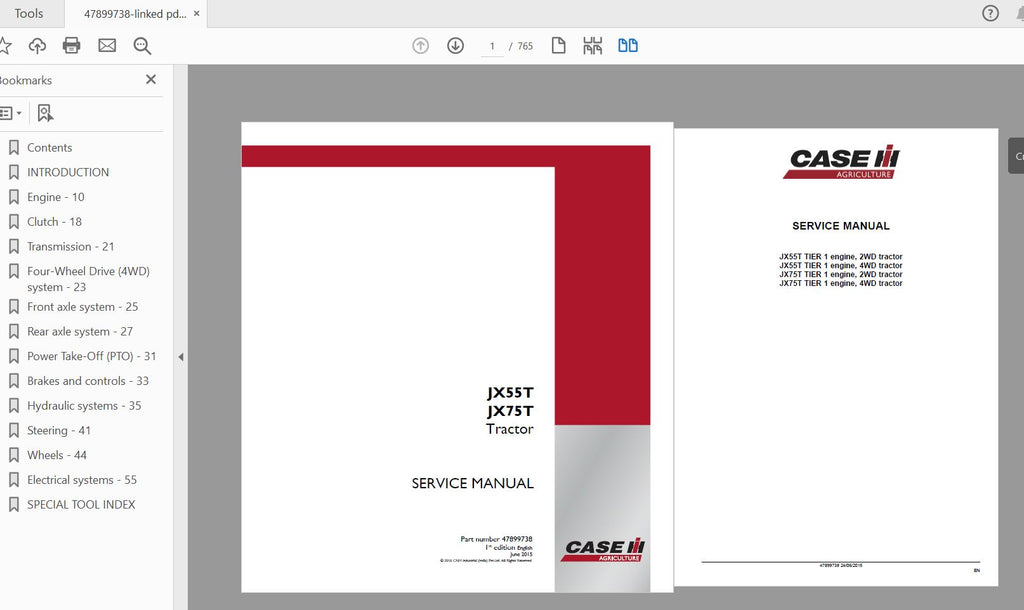Collapse the bookmarks pane with arrow handle

(181, 357)
